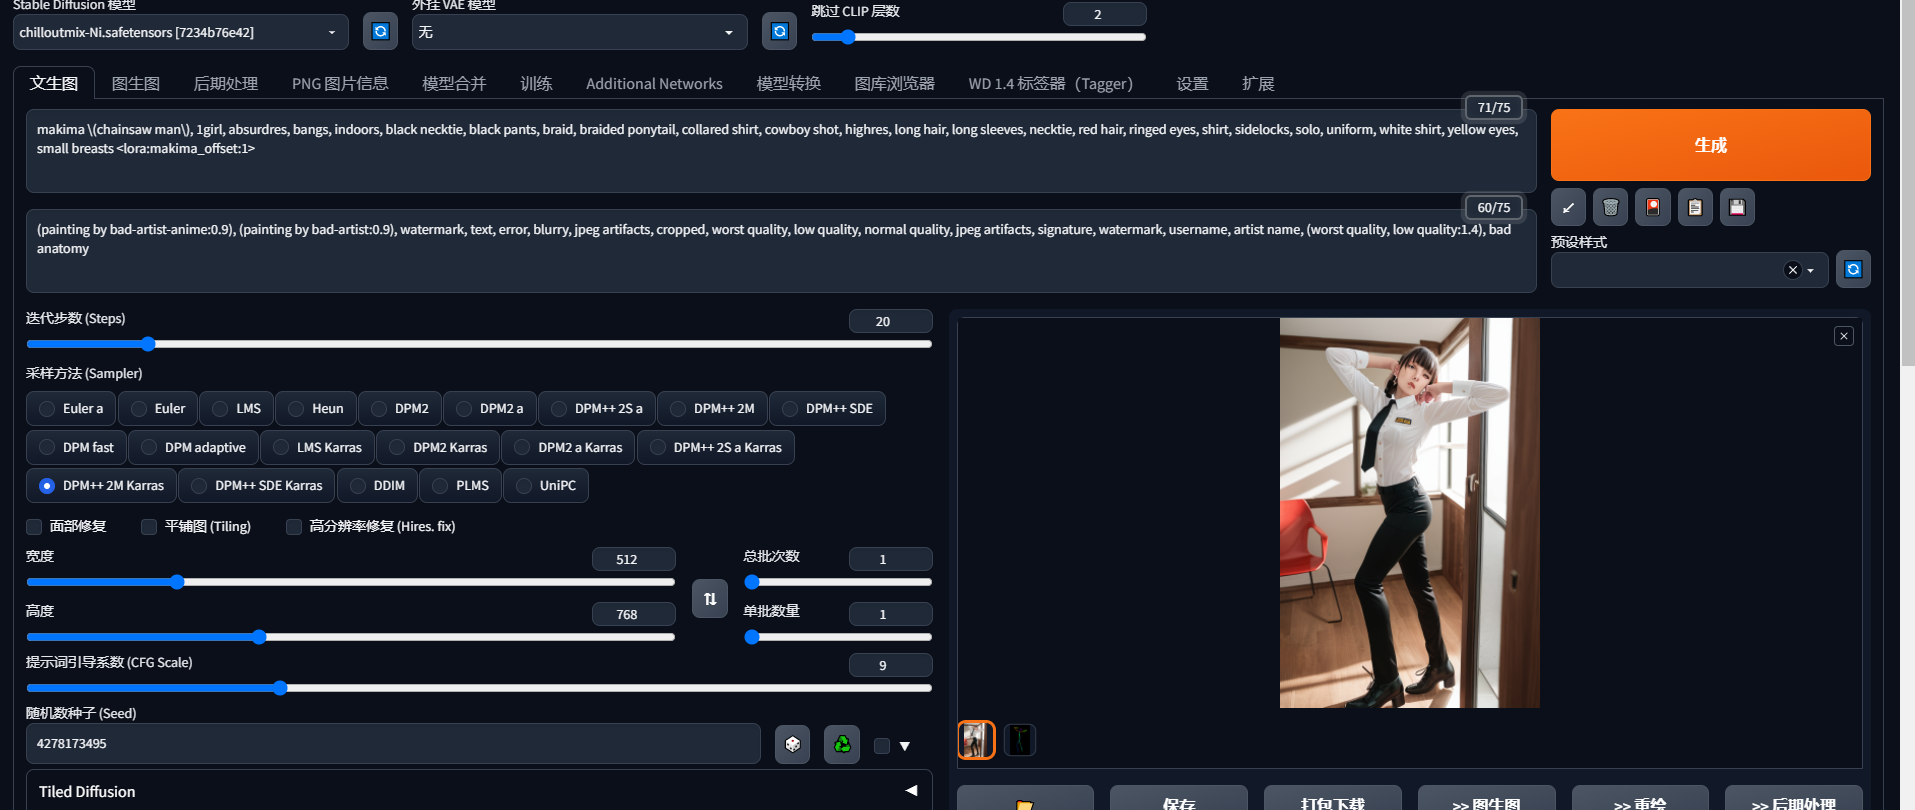Image resolution: width=1915 pixels, height=810 pixels.
Task: Tick the extra seed checkbox beside the recycle icon
Action: 882,746
